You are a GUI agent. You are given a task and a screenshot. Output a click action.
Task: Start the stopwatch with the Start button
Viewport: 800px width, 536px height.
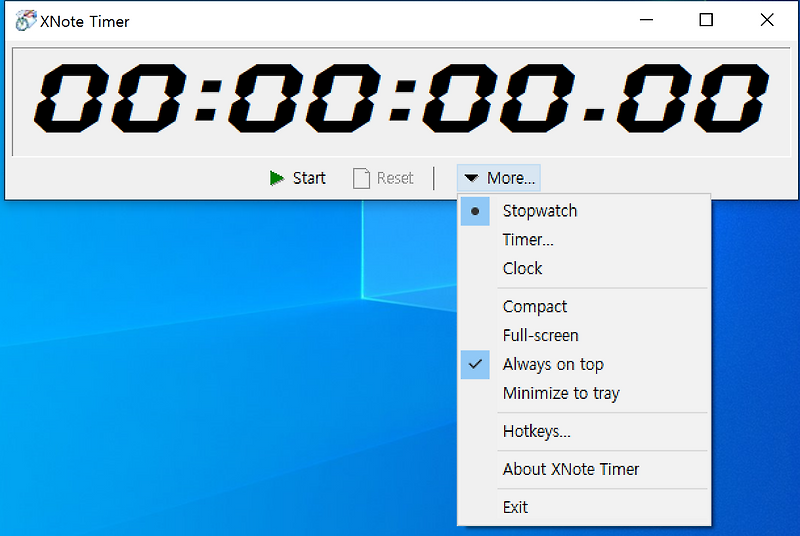pyautogui.click(x=297, y=178)
